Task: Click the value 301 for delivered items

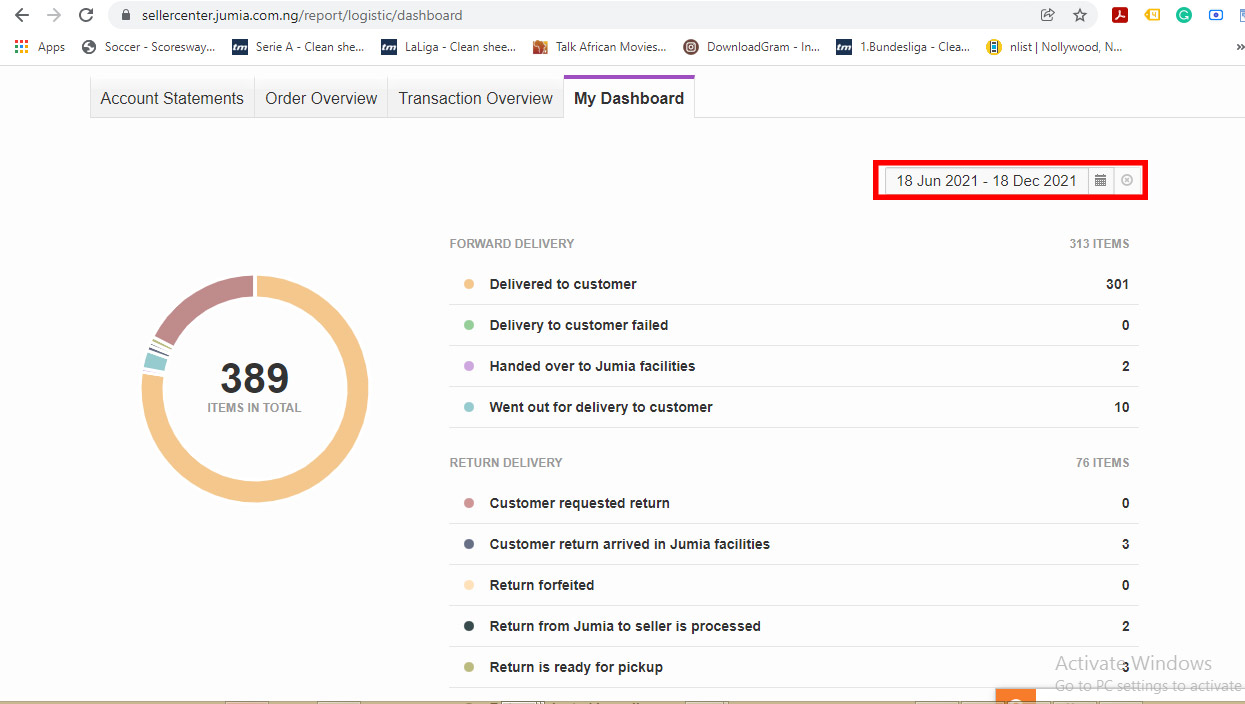Action: pos(1117,284)
